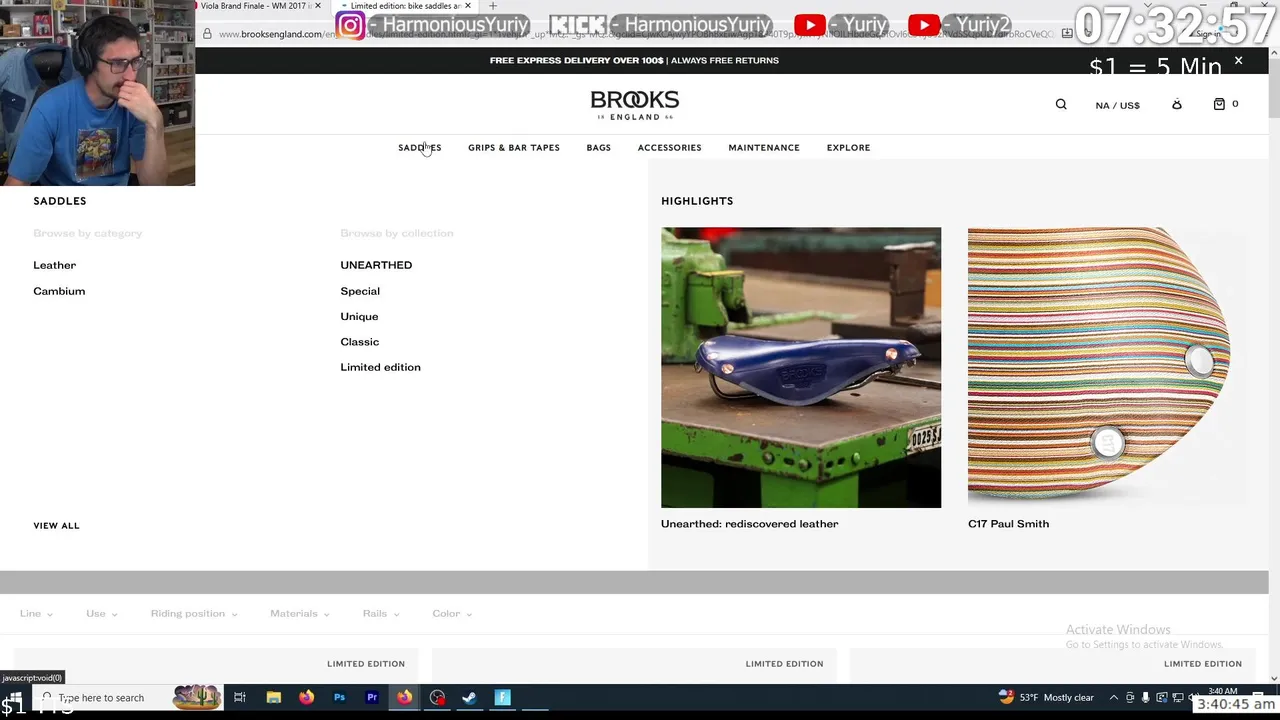Select the Leather saddle category
1280x720 pixels.
pyautogui.click(x=54, y=265)
